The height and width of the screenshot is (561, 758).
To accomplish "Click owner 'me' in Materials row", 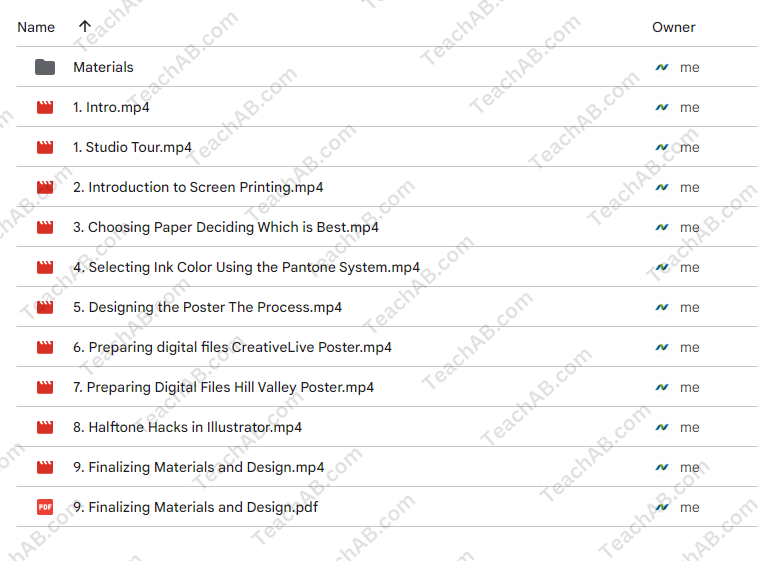I will point(689,68).
